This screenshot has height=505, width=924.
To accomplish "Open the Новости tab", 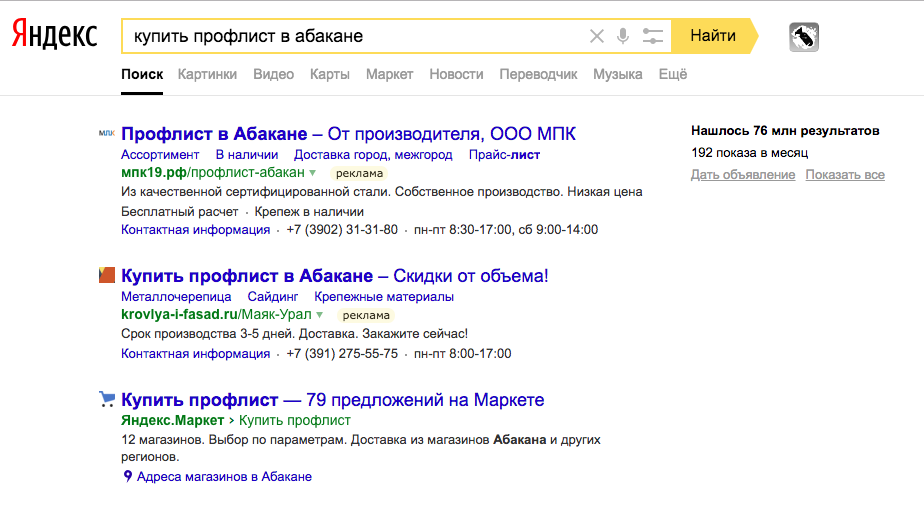I will coord(456,74).
